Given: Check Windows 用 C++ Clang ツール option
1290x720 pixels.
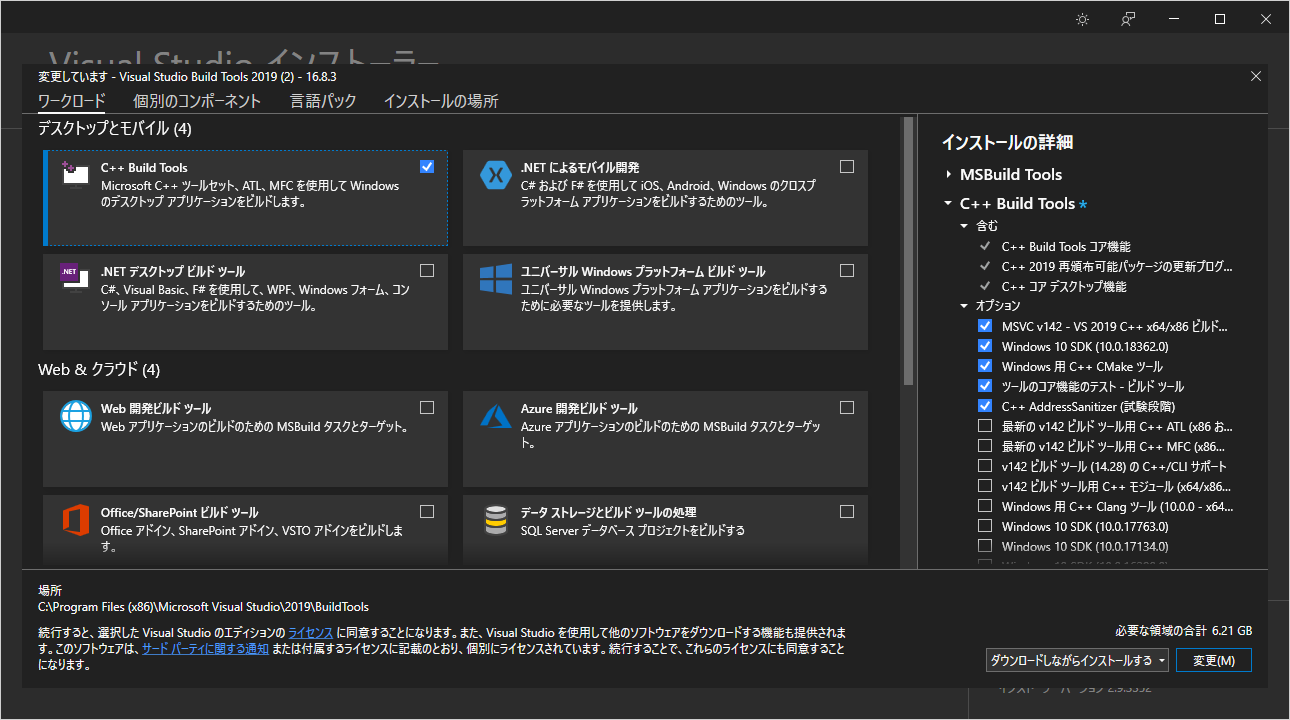Looking at the screenshot, I should click(x=985, y=506).
